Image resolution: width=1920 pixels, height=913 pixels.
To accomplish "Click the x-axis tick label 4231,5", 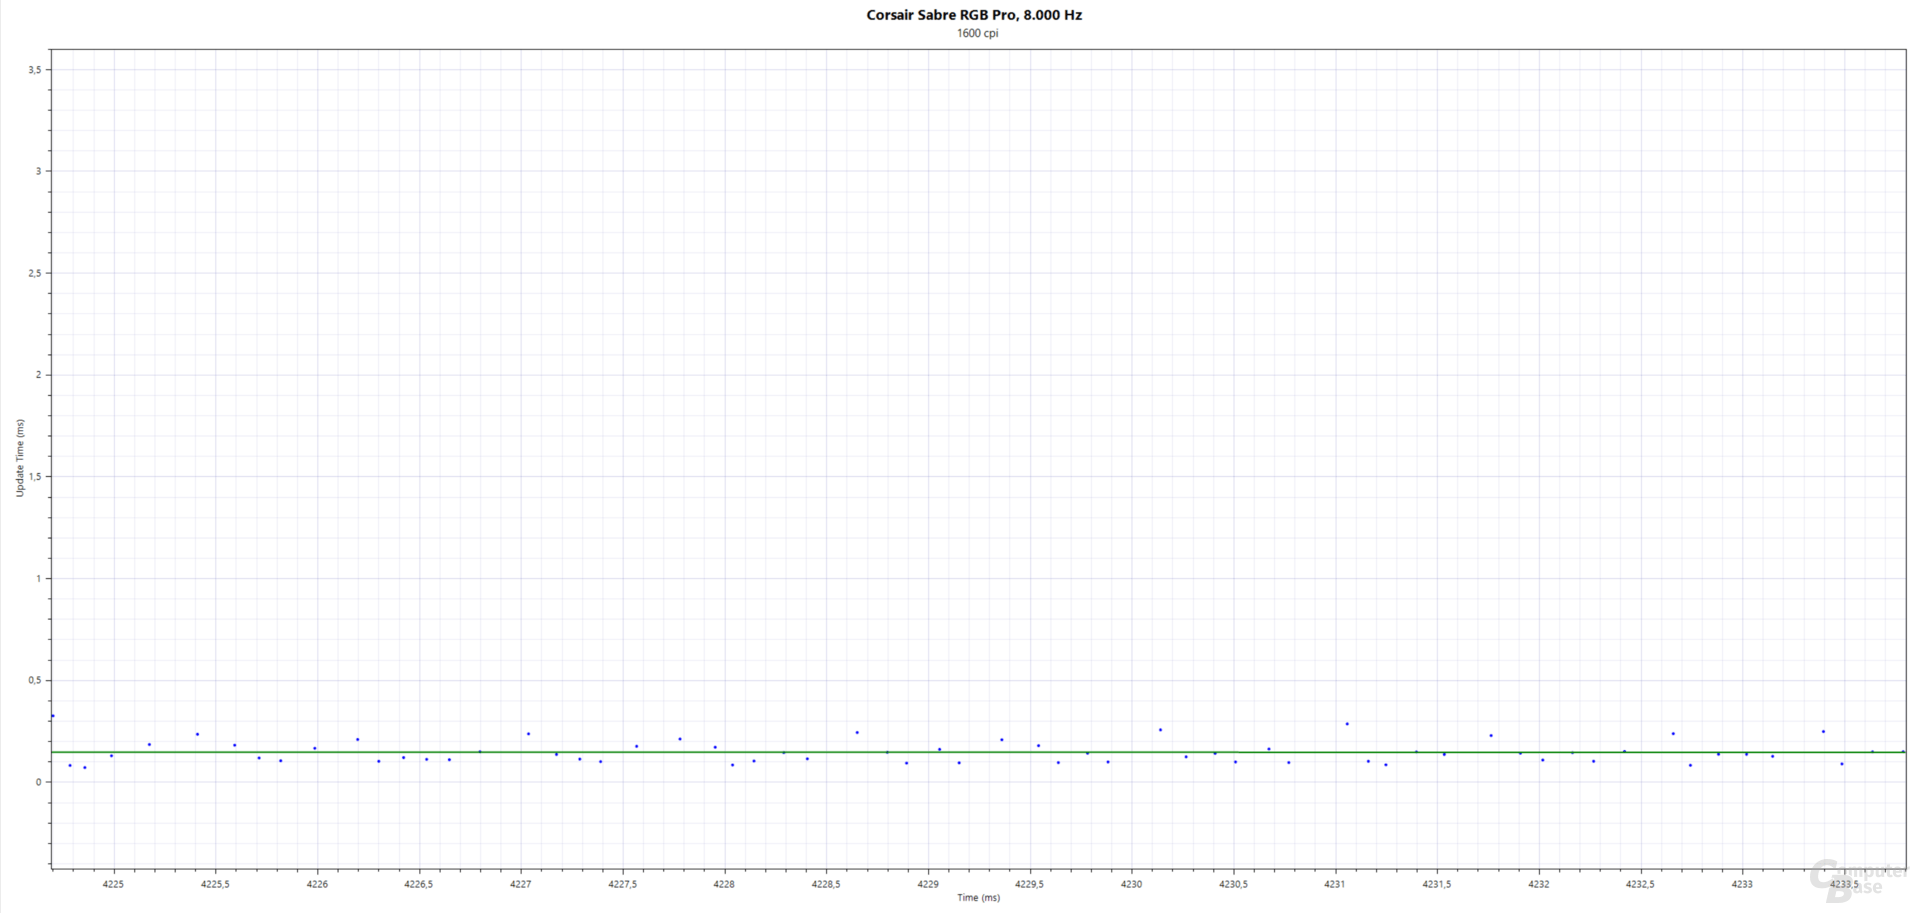I will (1437, 884).
